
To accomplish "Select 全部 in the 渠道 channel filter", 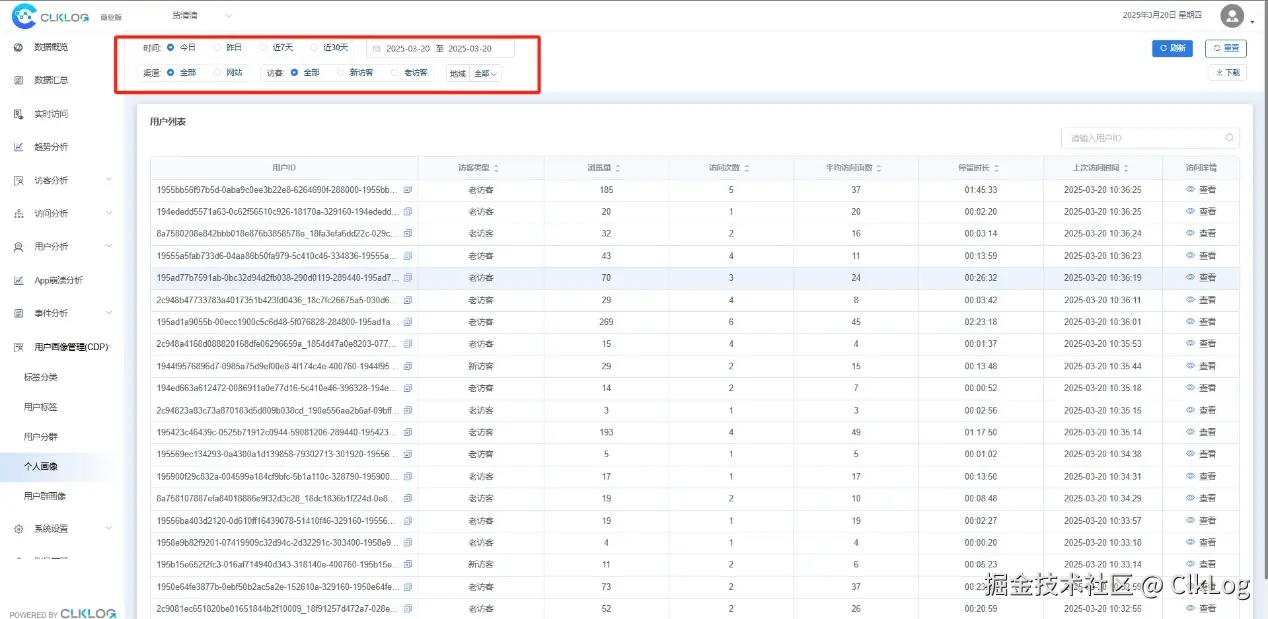I will pyautogui.click(x=170, y=72).
